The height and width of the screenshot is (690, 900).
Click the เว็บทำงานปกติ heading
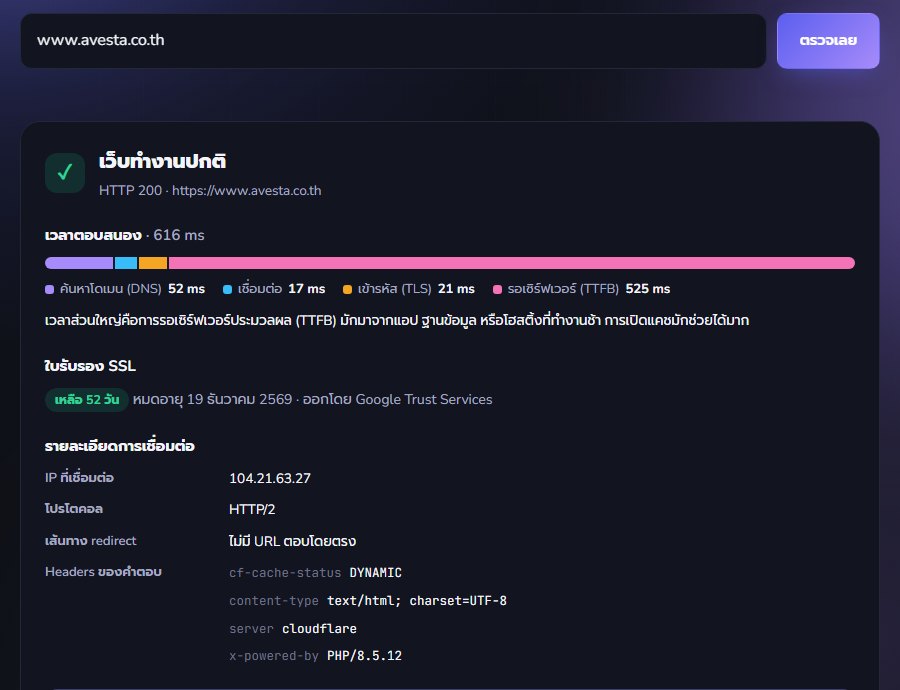(162, 161)
